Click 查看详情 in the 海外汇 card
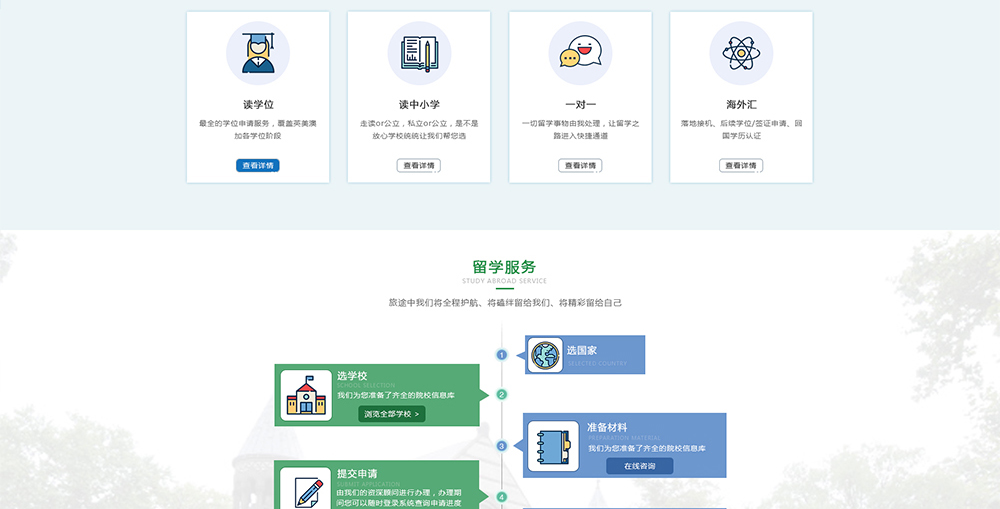1000x509 pixels. [741, 166]
